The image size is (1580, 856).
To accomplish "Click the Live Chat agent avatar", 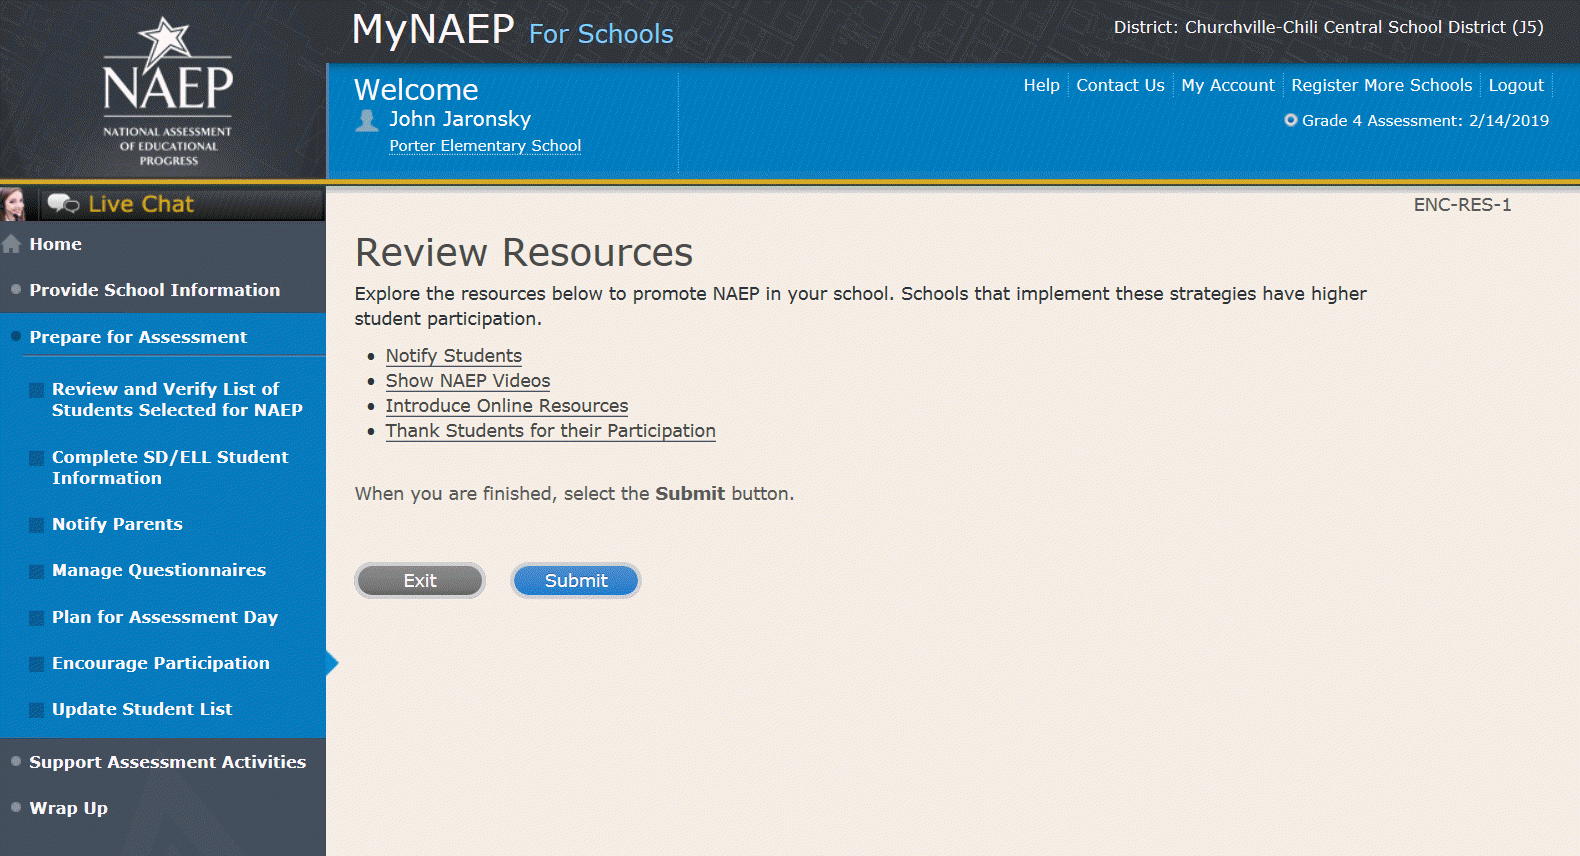I will coord(14,204).
